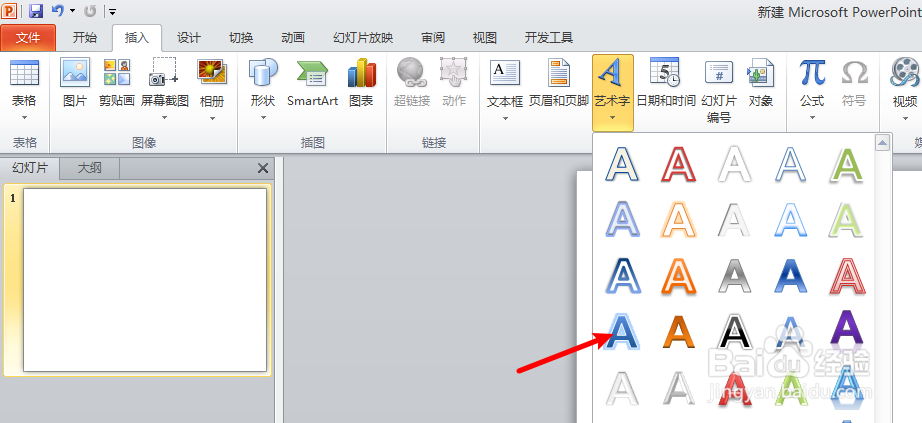Screen dimensions: 922x423
Task: Switch to the 幻灯片放映 ribbon tab
Action: click(363, 38)
